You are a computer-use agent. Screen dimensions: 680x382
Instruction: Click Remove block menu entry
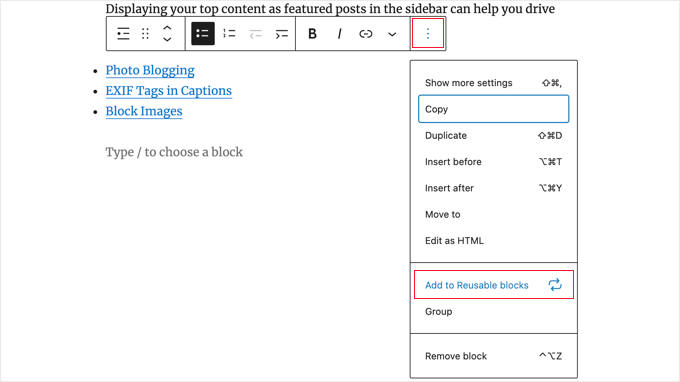(x=494, y=356)
